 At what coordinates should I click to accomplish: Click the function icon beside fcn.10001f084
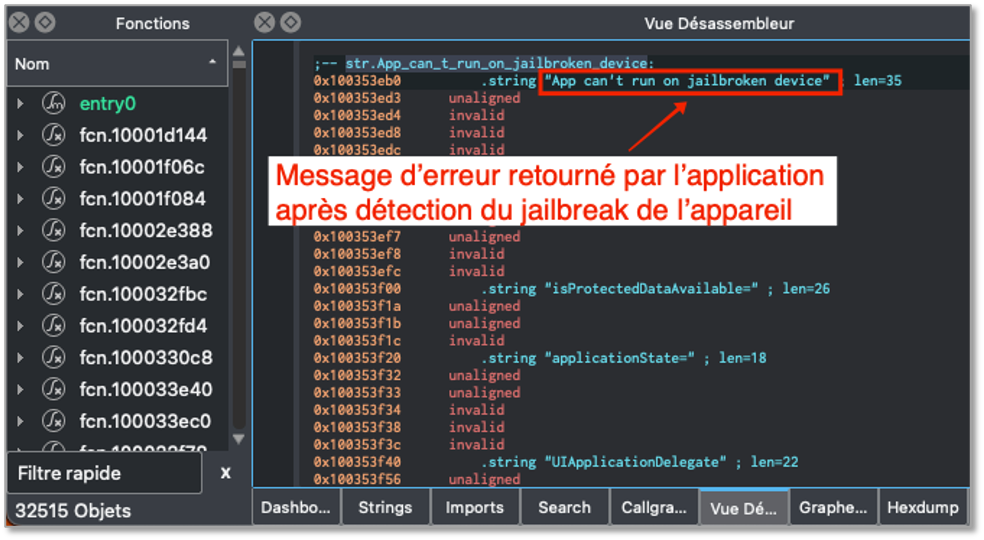[x=54, y=198]
